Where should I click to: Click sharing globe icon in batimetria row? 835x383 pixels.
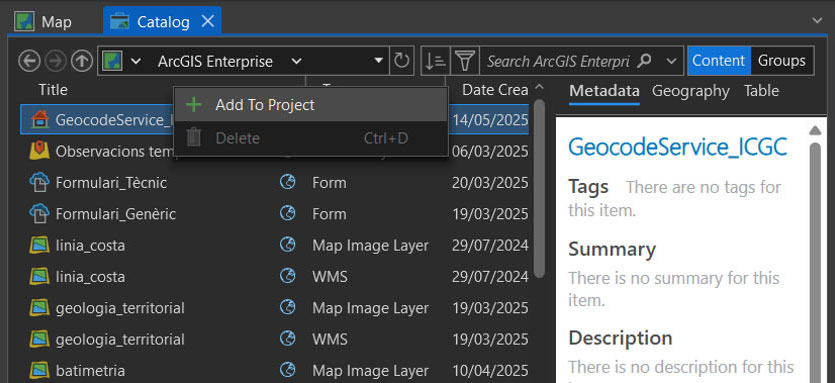(288, 370)
